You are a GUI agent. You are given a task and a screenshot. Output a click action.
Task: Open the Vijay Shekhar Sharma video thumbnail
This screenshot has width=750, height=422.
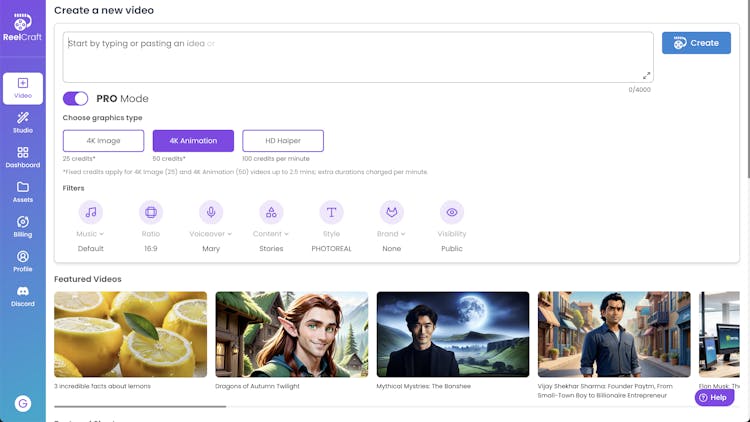coord(614,334)
